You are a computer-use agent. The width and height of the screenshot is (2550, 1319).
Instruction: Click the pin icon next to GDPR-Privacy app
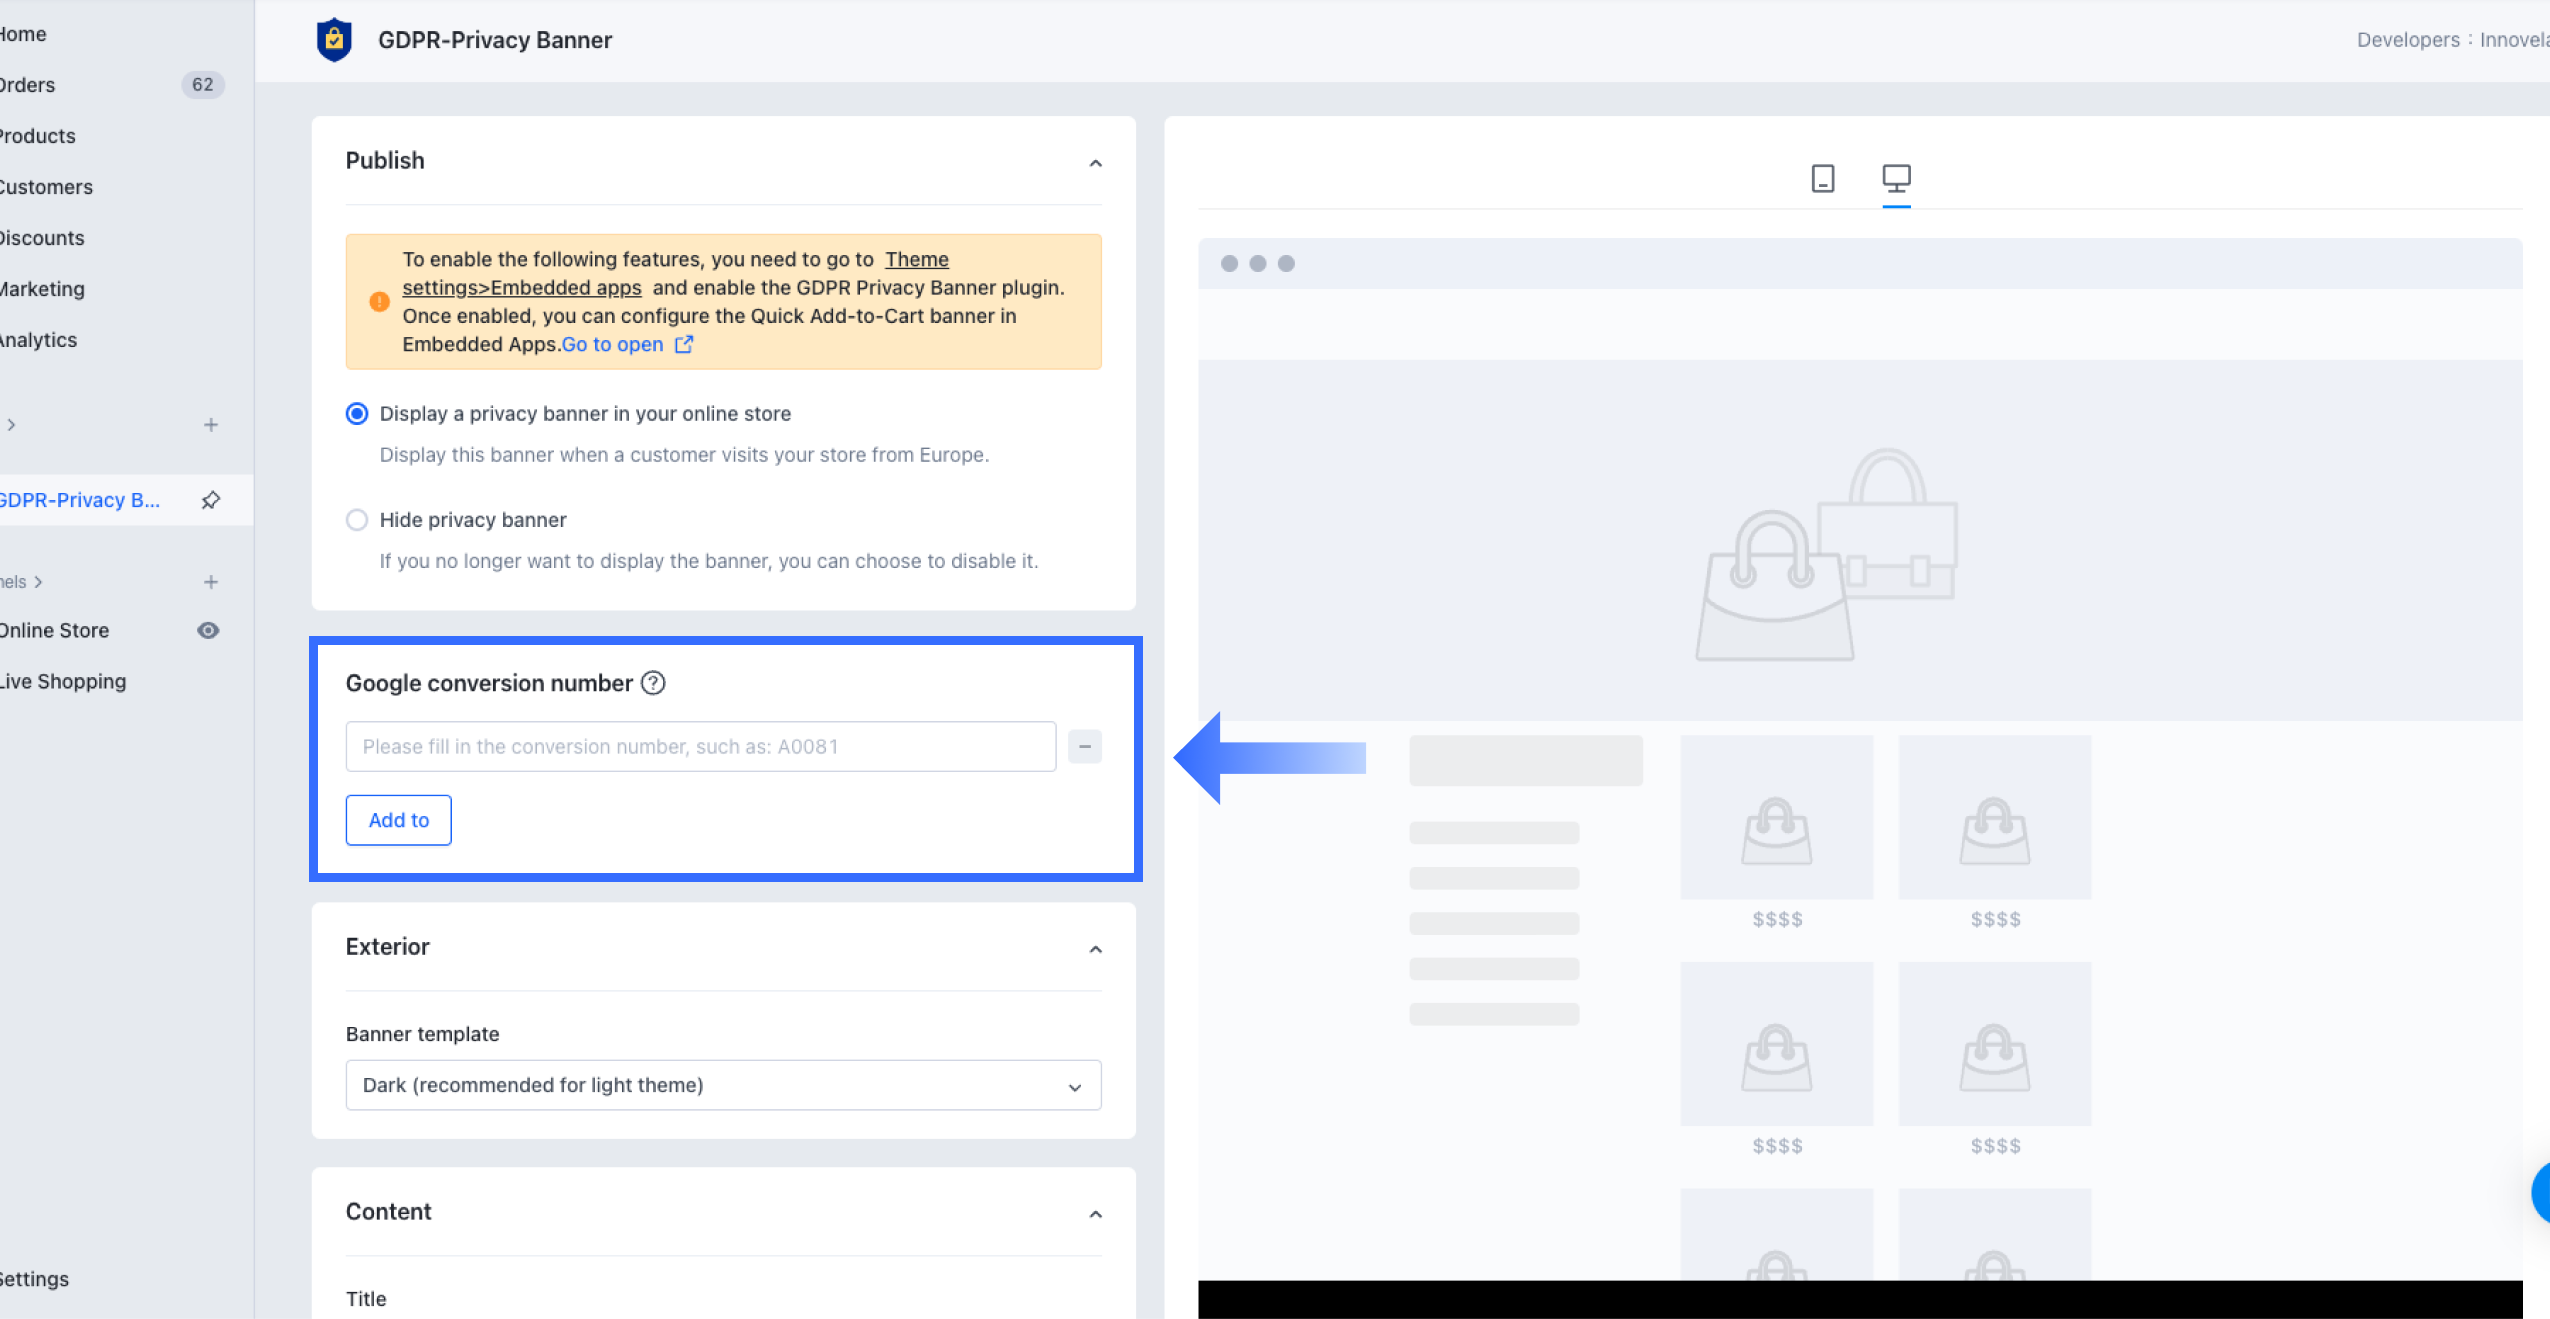[x=210, y=500]
